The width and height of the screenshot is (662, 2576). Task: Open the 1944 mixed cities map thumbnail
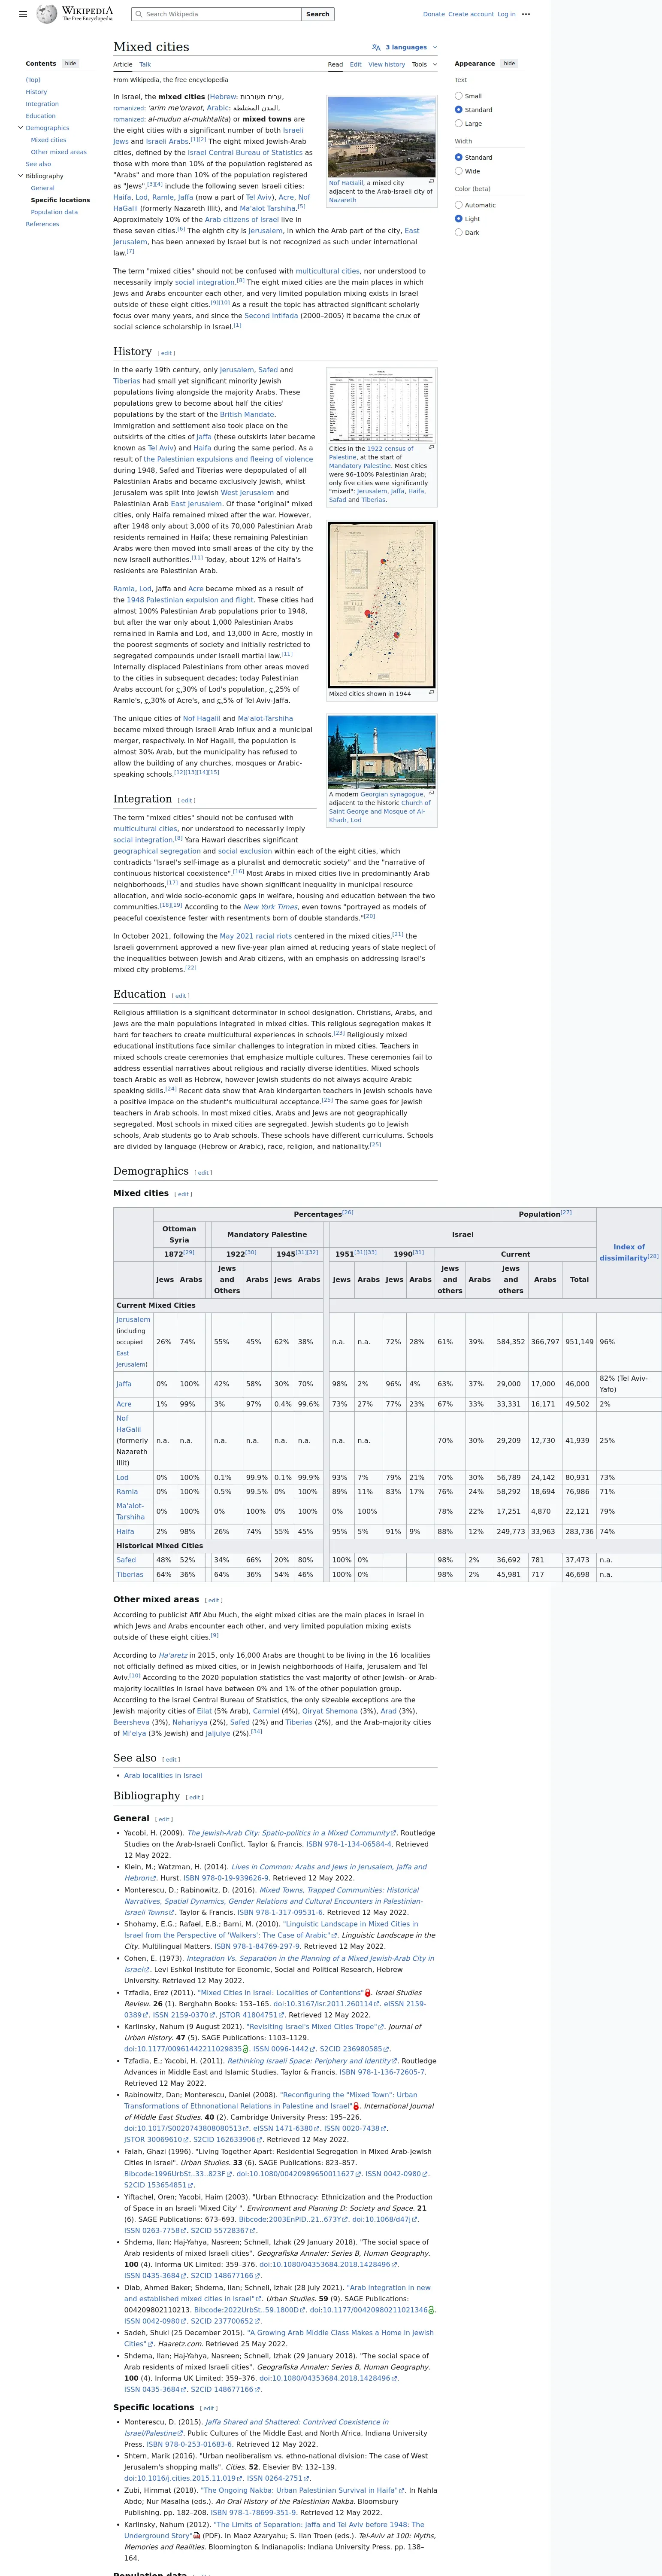pyautogui.click(x=382, y=604)
